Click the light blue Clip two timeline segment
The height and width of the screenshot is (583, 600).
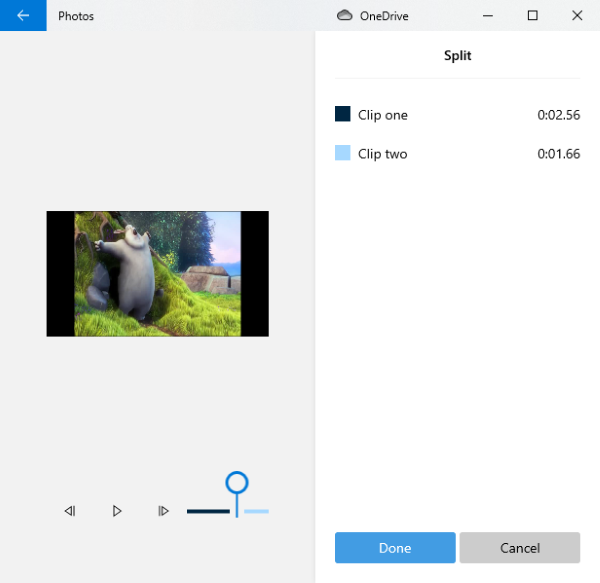256,511
